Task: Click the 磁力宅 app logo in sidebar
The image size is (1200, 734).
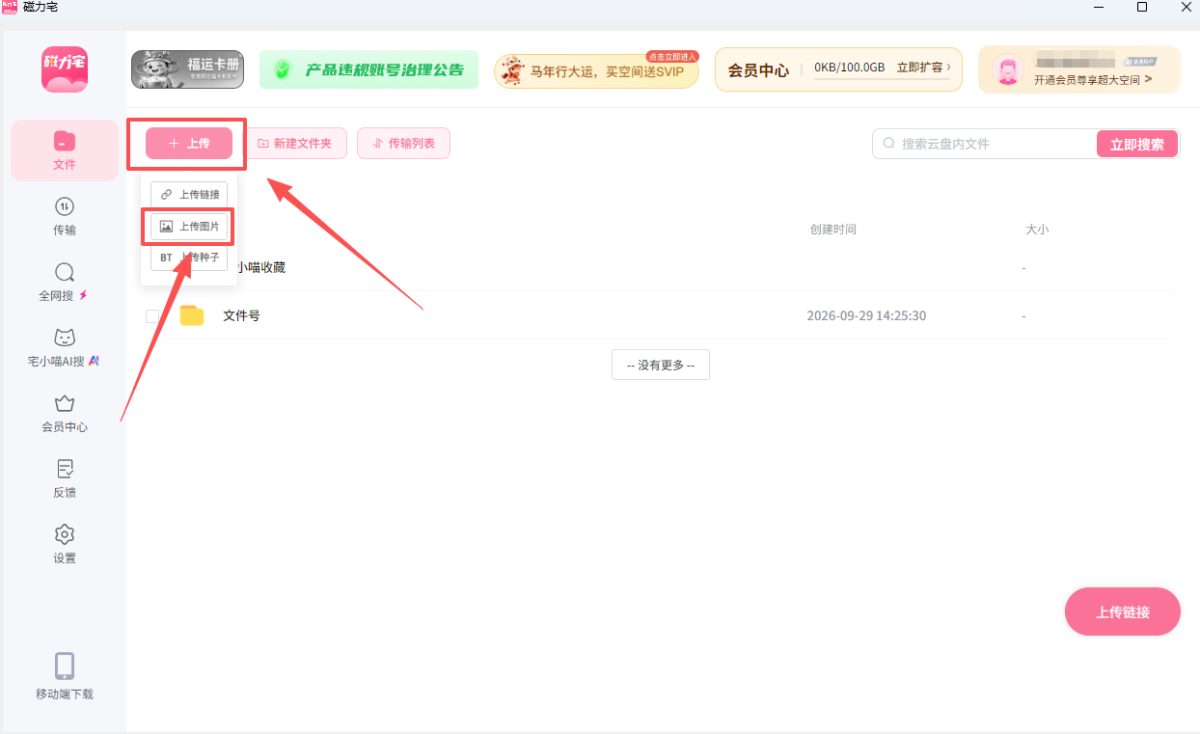Action: click(65, 71)
